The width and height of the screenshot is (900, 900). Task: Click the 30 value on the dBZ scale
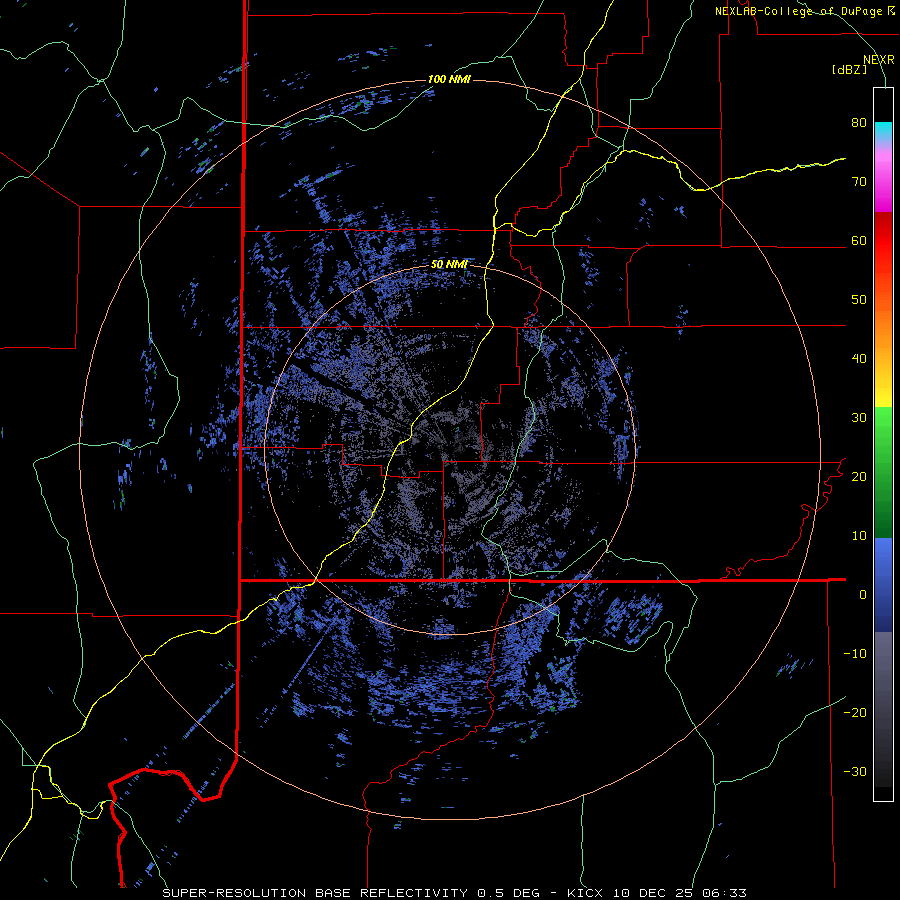point(859,418)
